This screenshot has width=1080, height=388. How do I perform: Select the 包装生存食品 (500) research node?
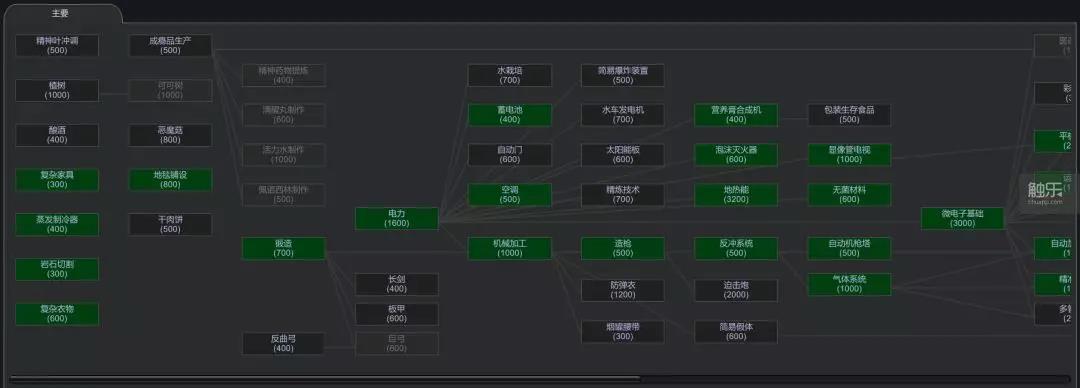click(849, 114)
